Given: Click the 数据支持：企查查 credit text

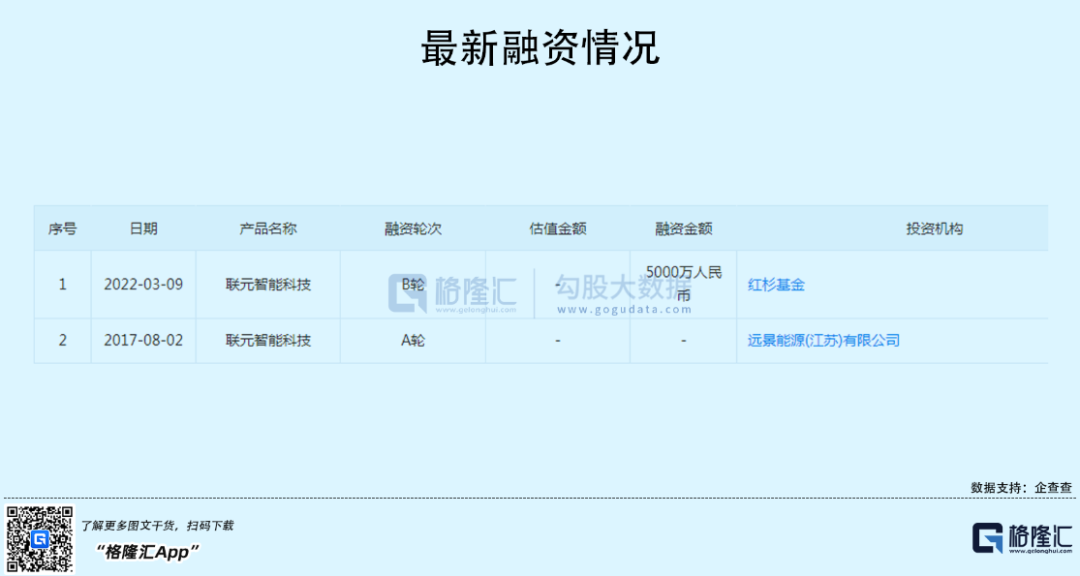Looking at the screenshot, I should (x=1021, y=488).
